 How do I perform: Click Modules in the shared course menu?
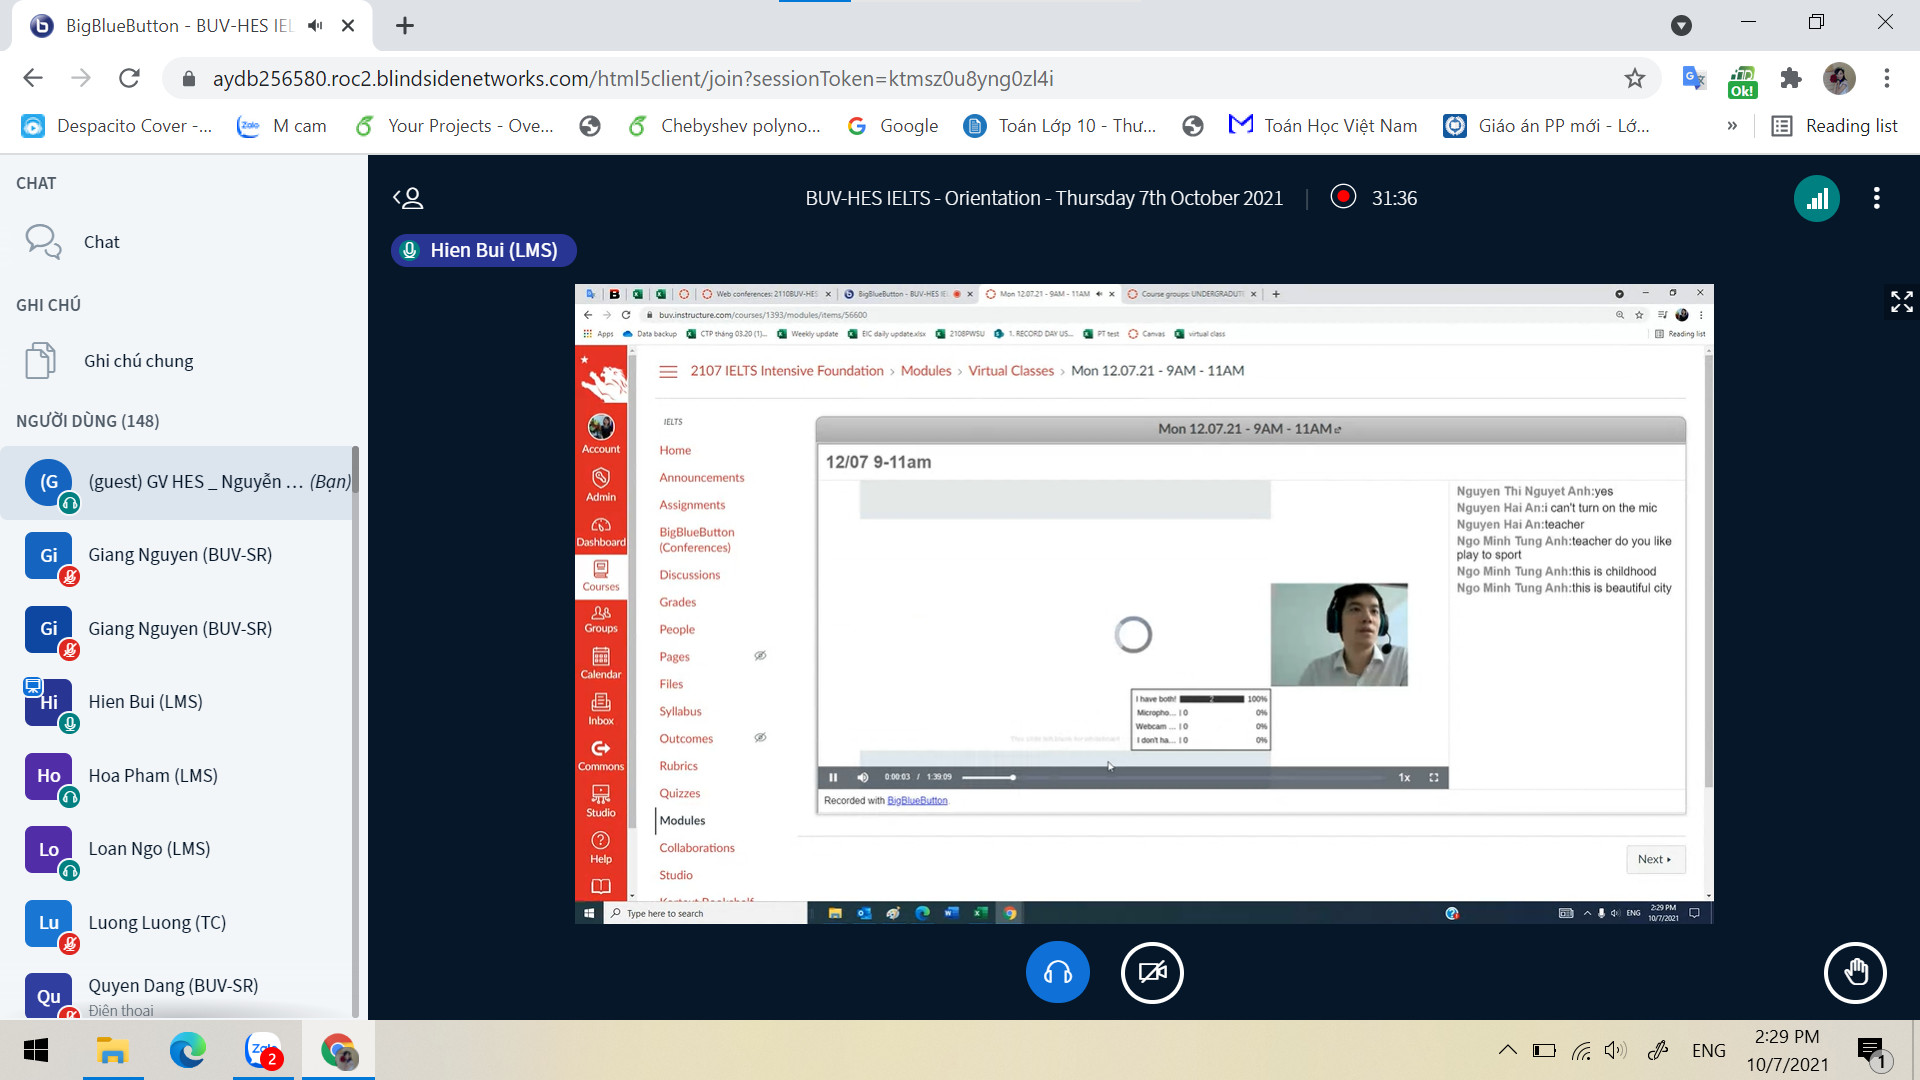(x=682, y=821)
